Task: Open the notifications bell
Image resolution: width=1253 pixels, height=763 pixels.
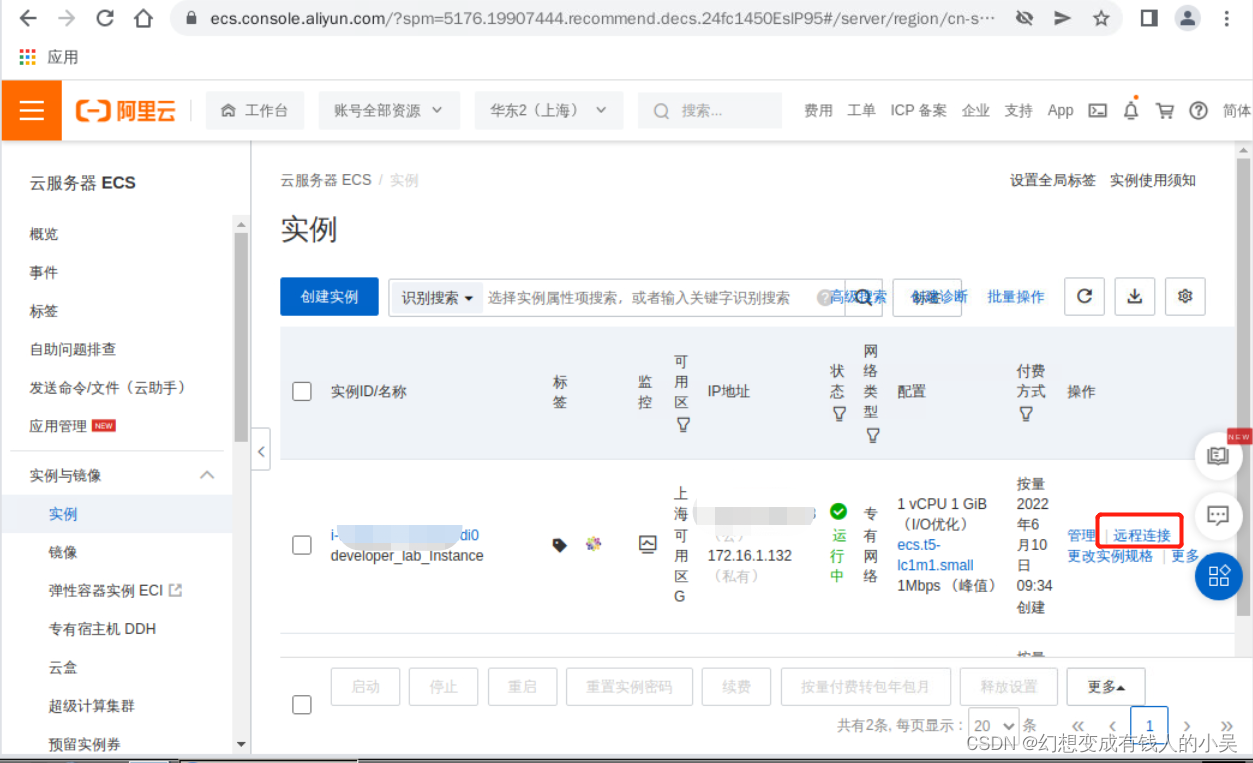Action: [1131, 111]
